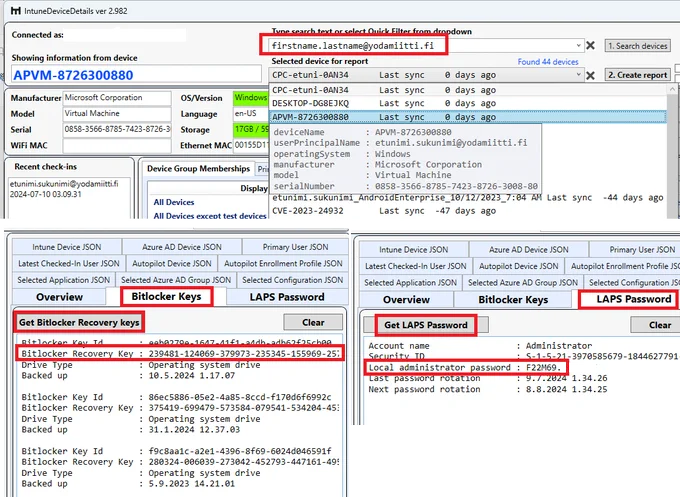
Task: Open Intune Device JSON tab in right panel
Action: coord(414,249)
